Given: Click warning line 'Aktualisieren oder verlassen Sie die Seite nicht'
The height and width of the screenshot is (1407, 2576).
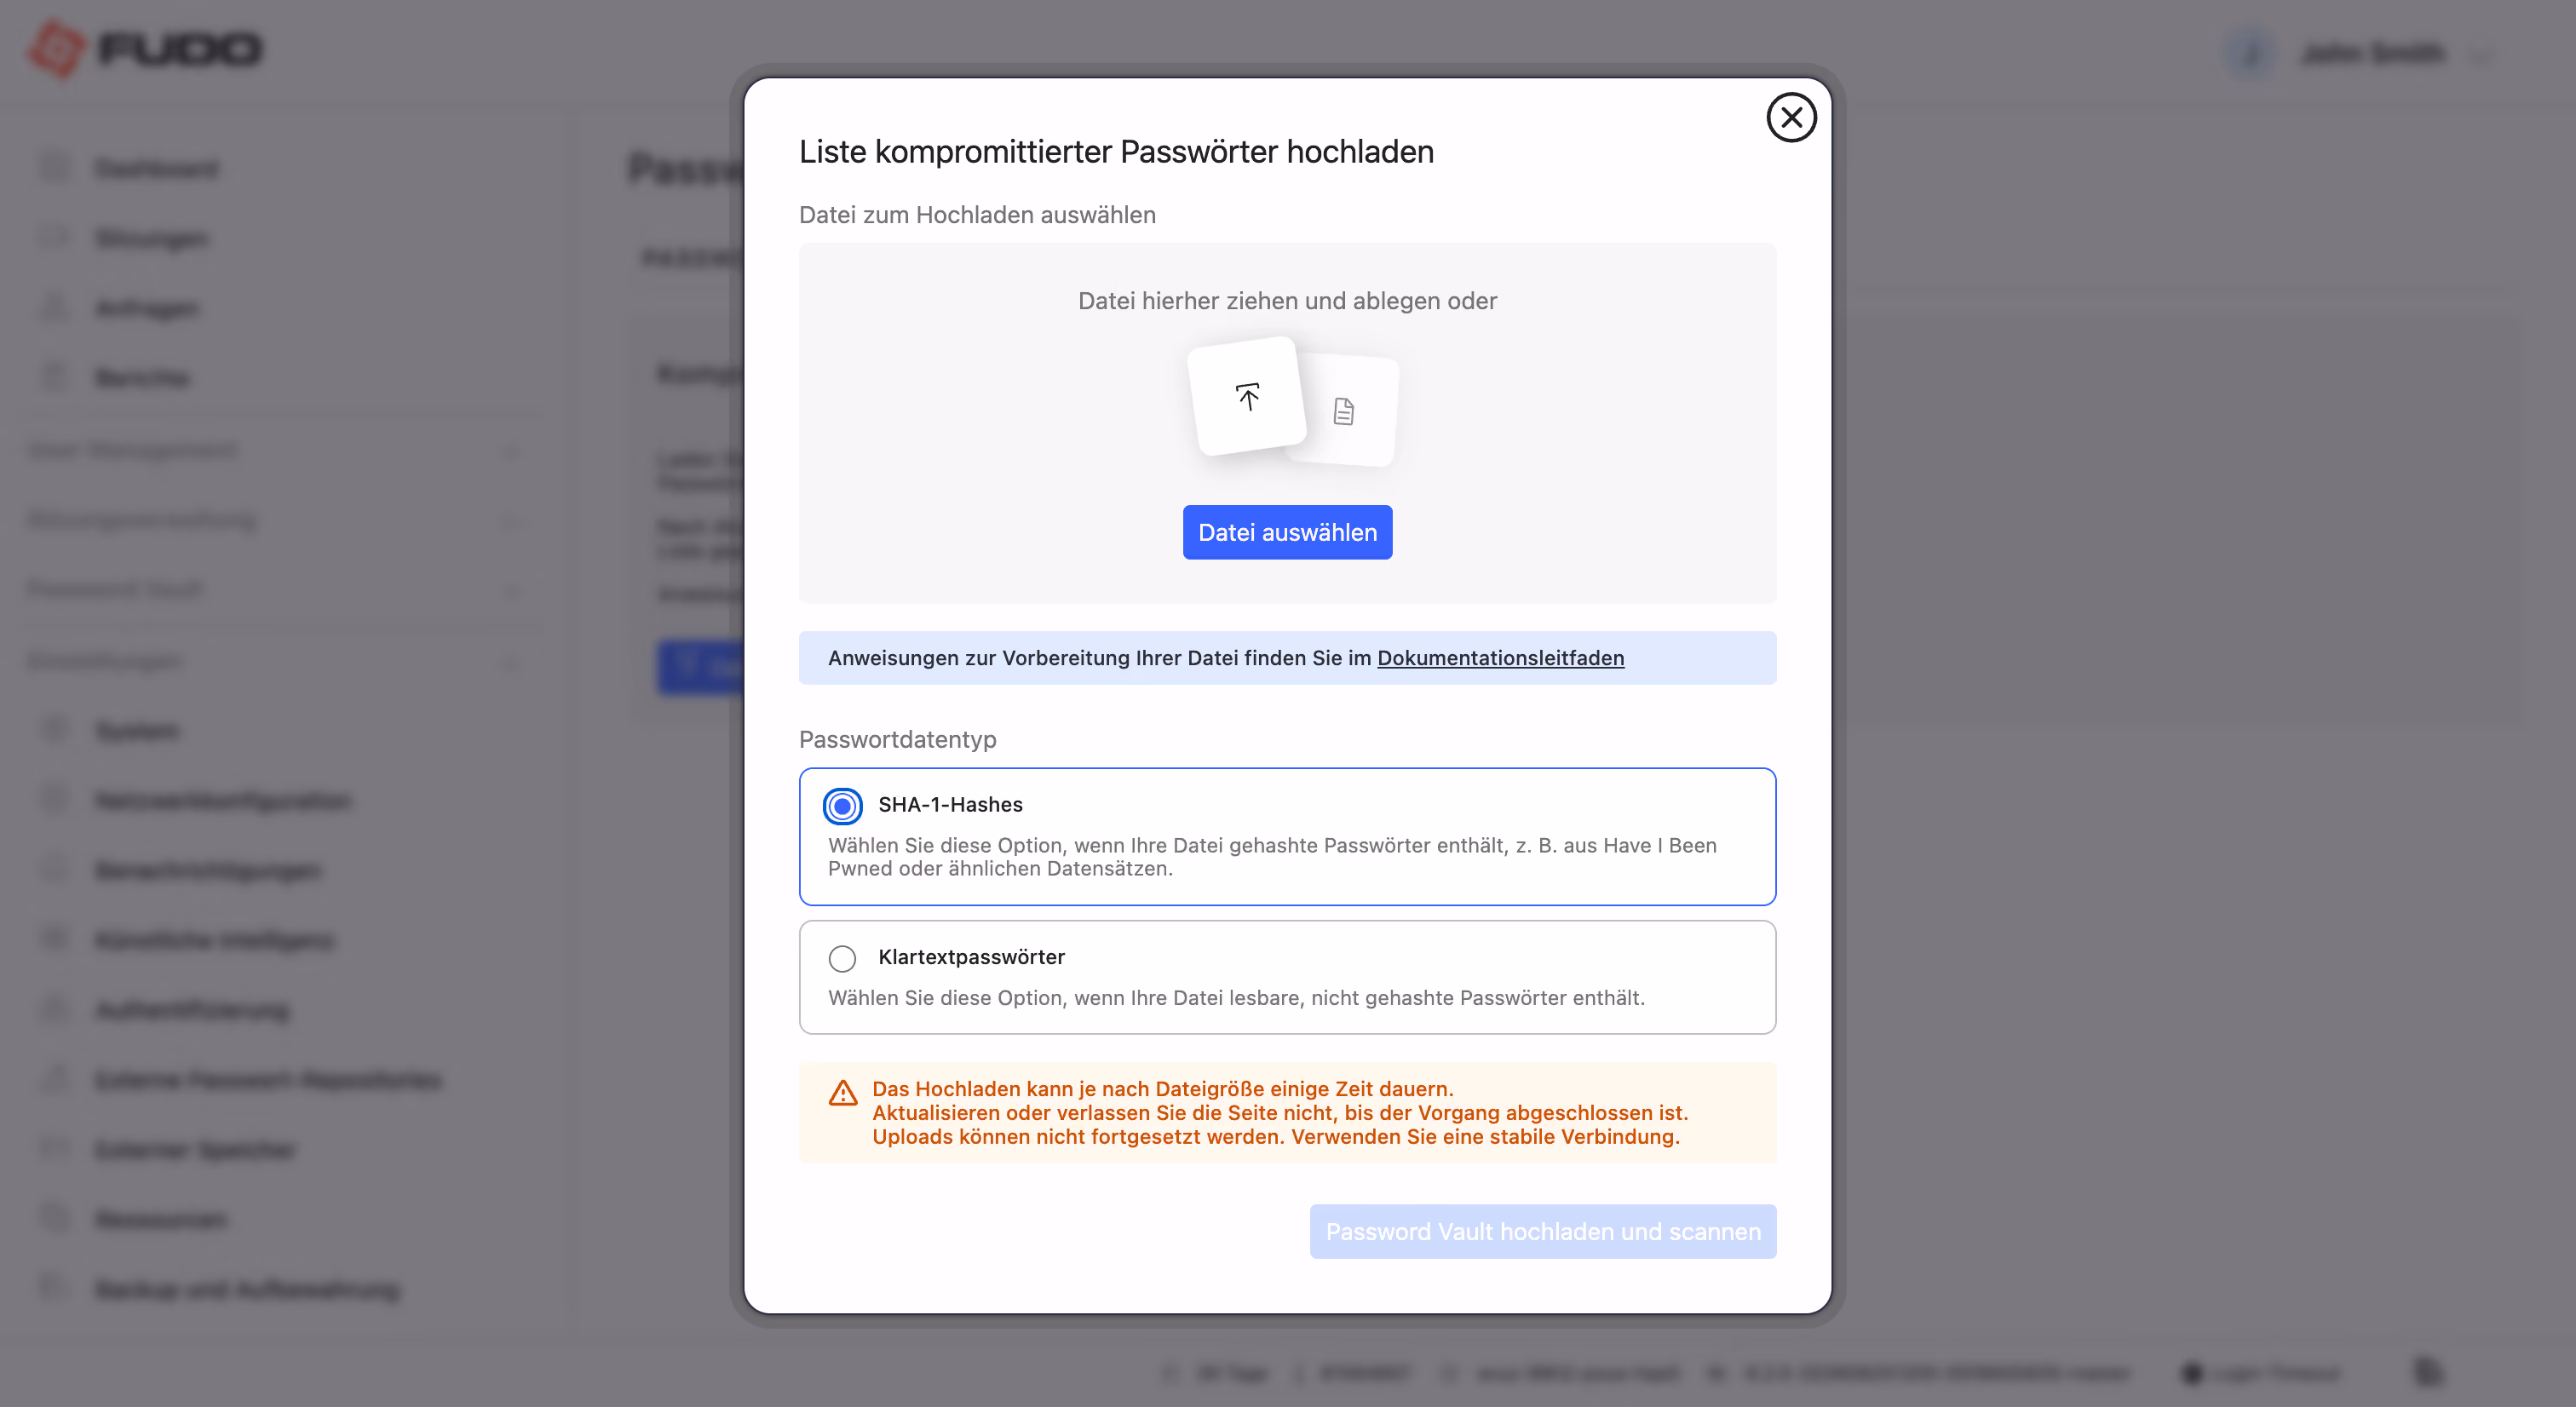Looking at the screenshot, I should pyautogui.click(x=1279, y=1113).
